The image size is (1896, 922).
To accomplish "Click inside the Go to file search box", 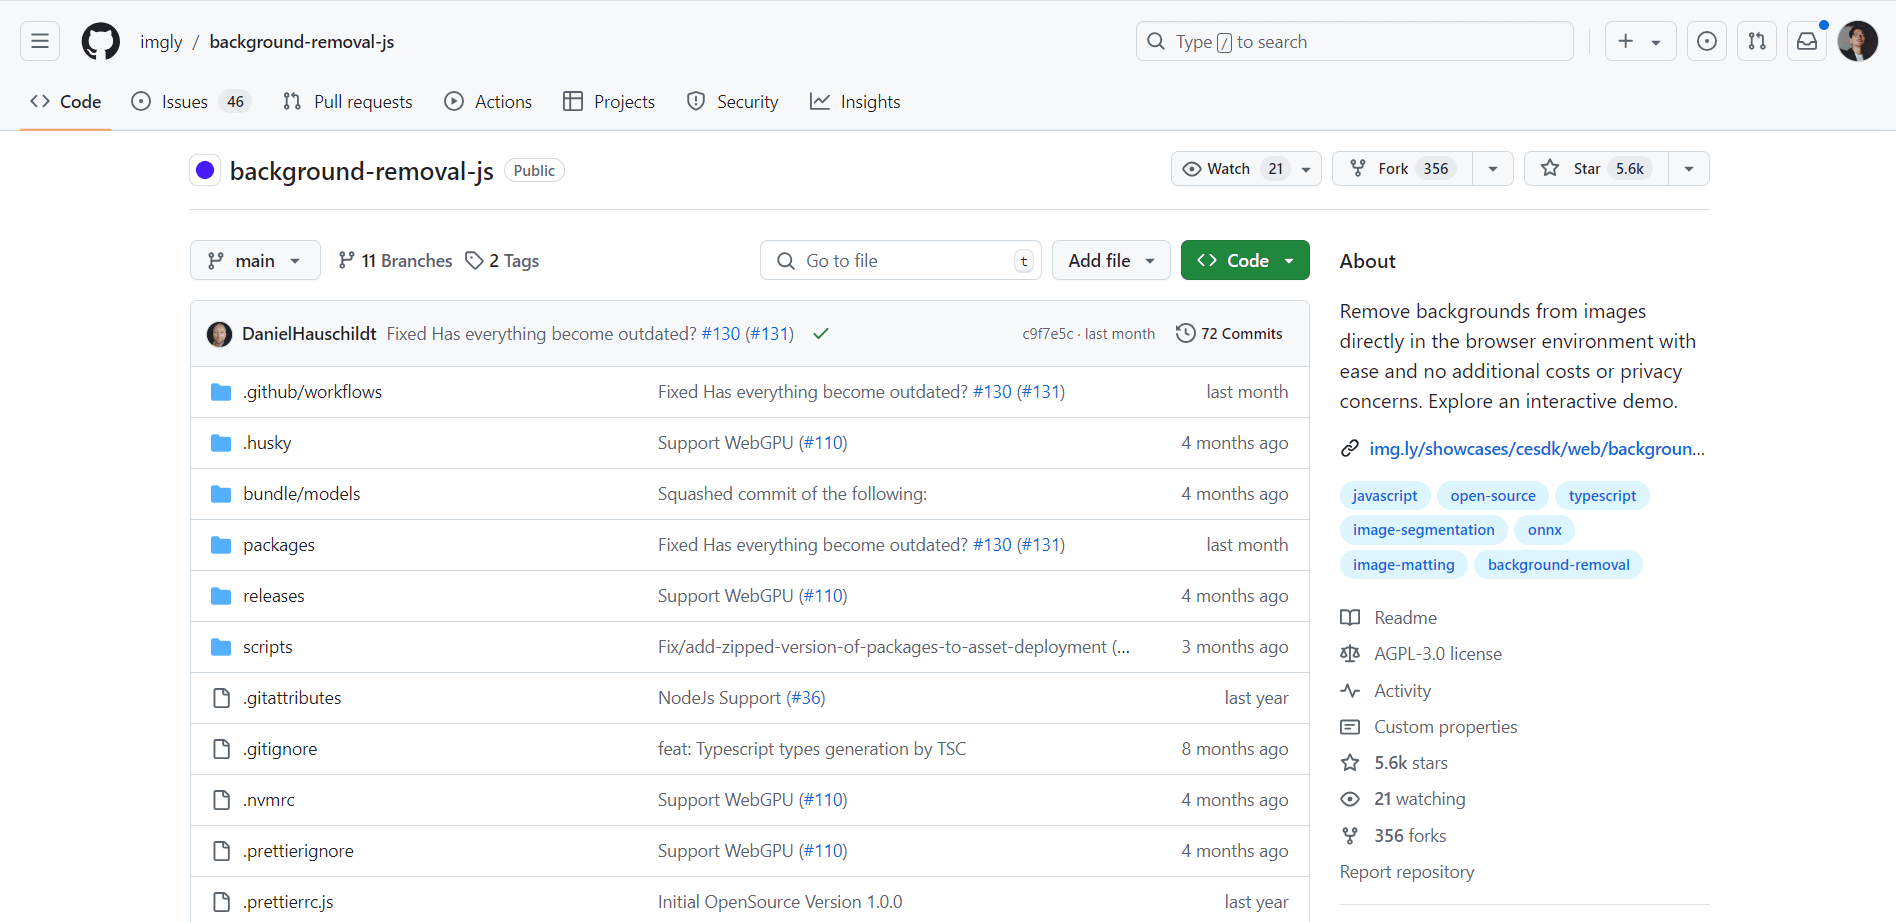I will [x=898, y=260].
